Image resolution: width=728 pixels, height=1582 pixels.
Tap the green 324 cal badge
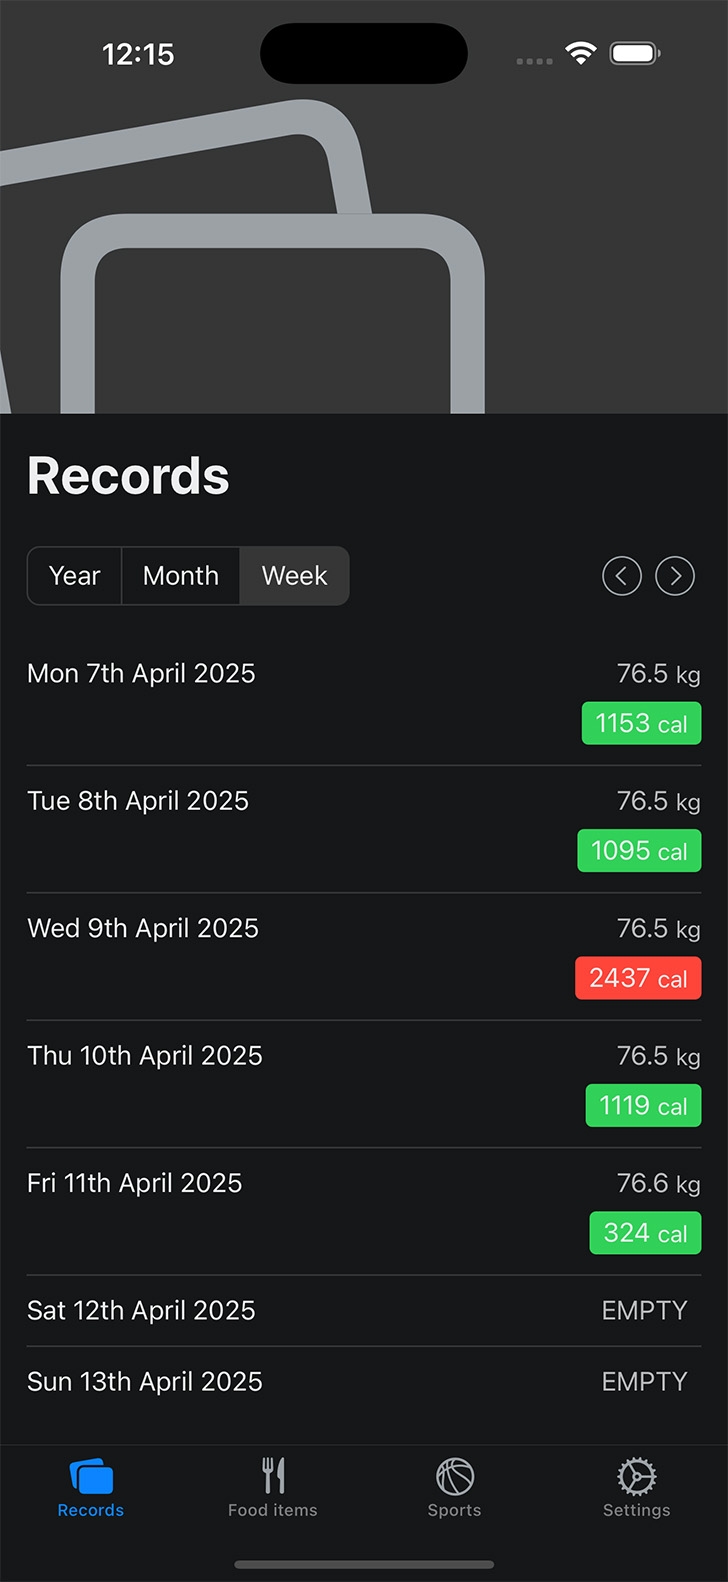(645, 1233)
